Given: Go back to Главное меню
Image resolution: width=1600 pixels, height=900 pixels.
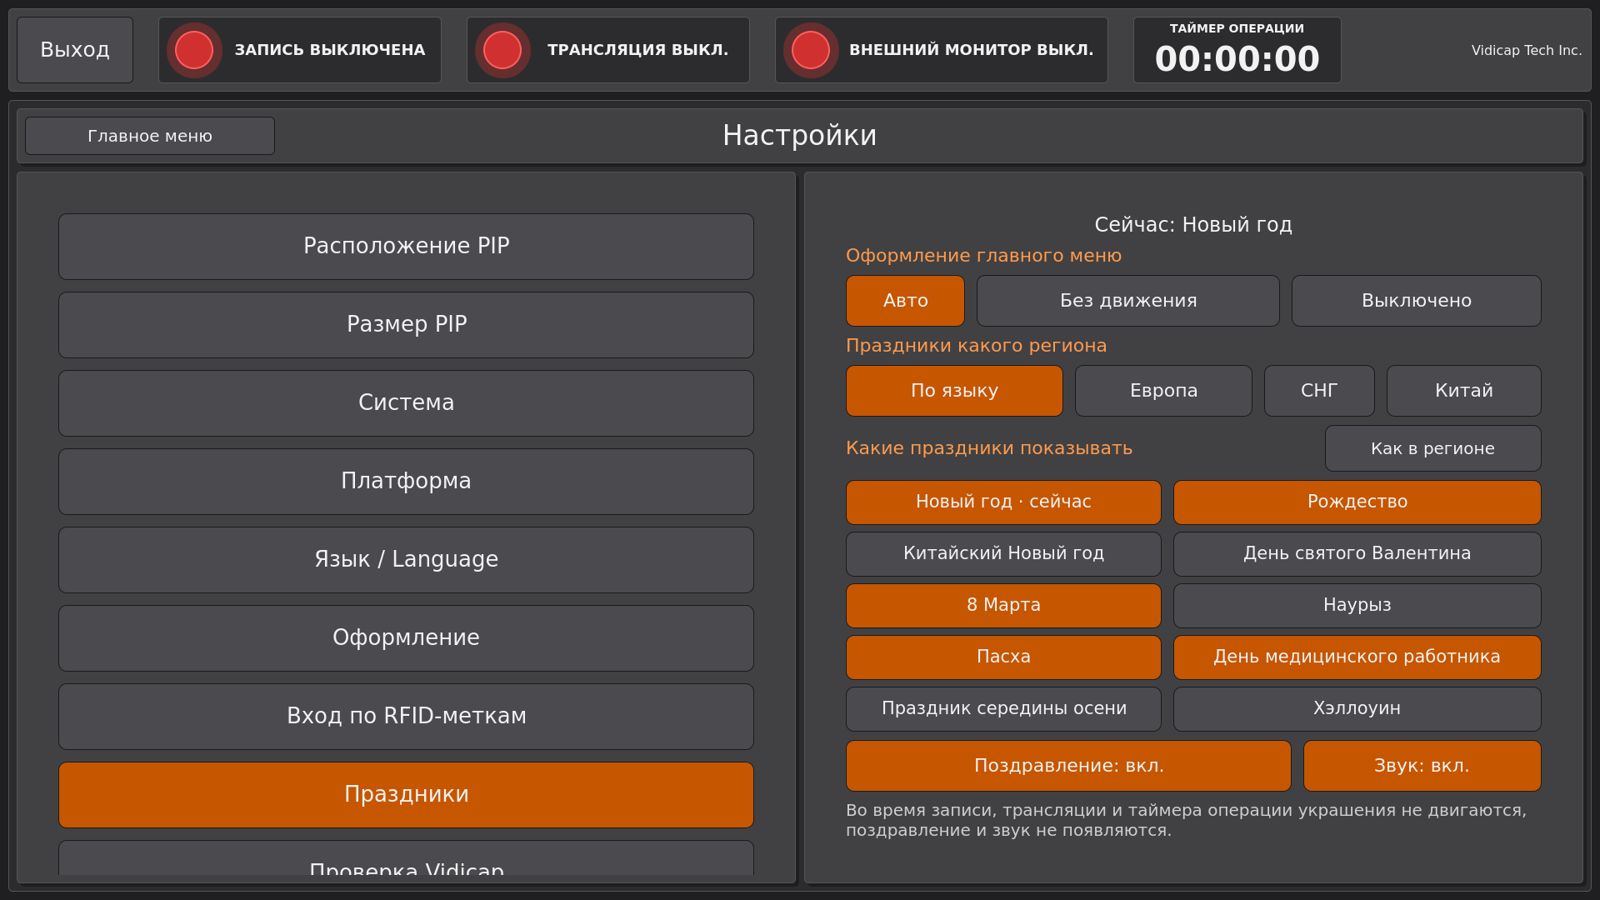Looking at the screenshot, I should pos(150,136).
